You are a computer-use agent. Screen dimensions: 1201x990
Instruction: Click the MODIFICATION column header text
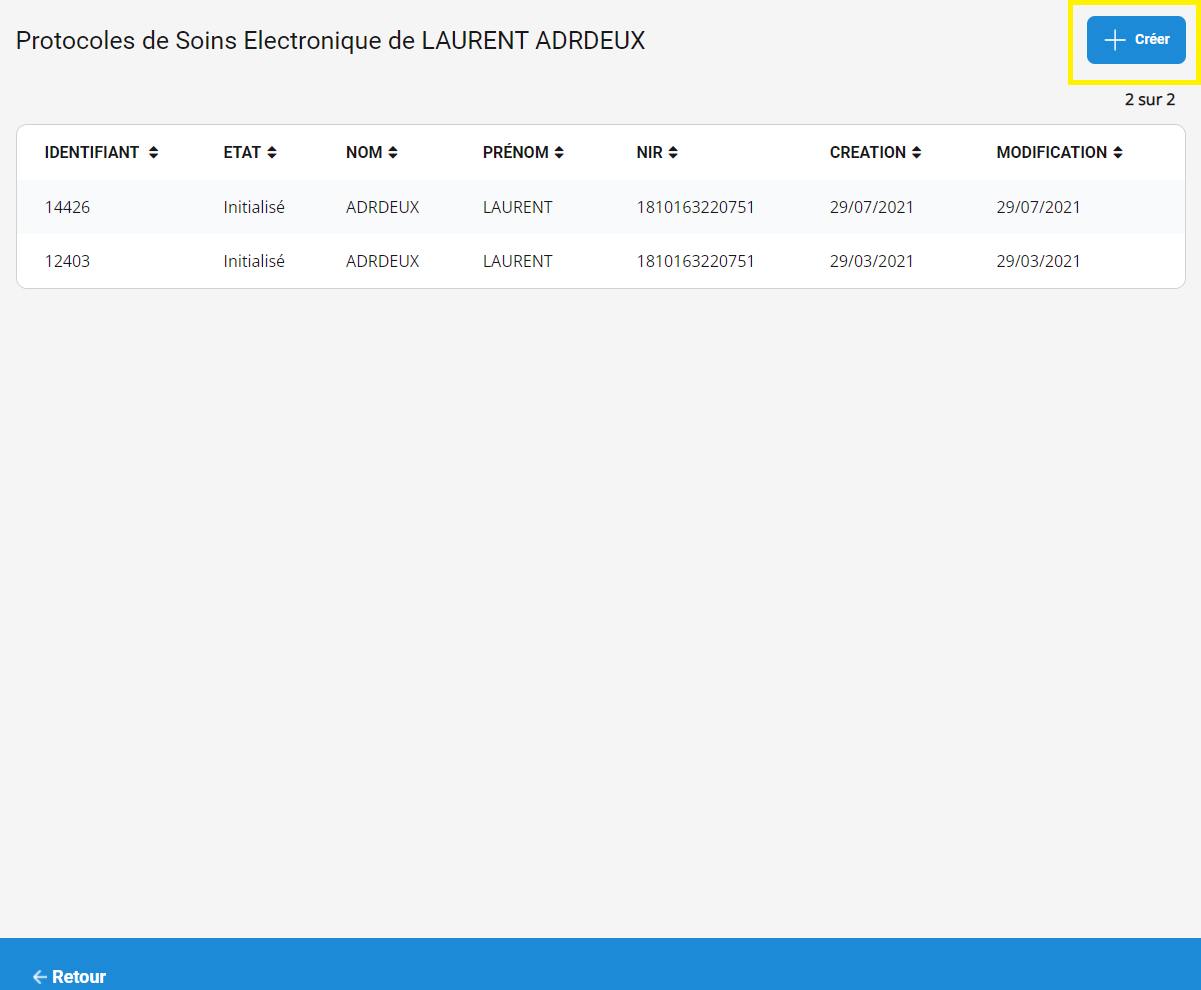coord(1052,153)
